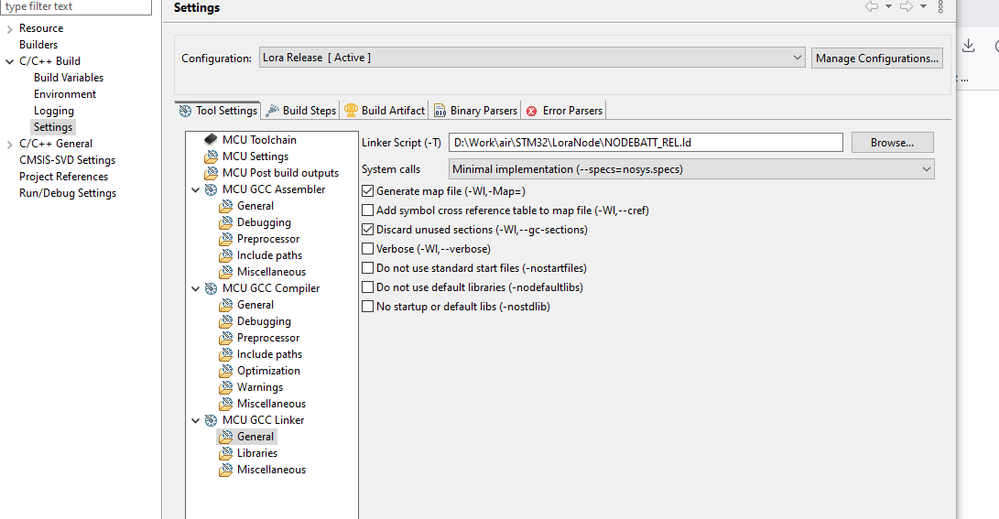Click the Error Parsers red icon

532,111
